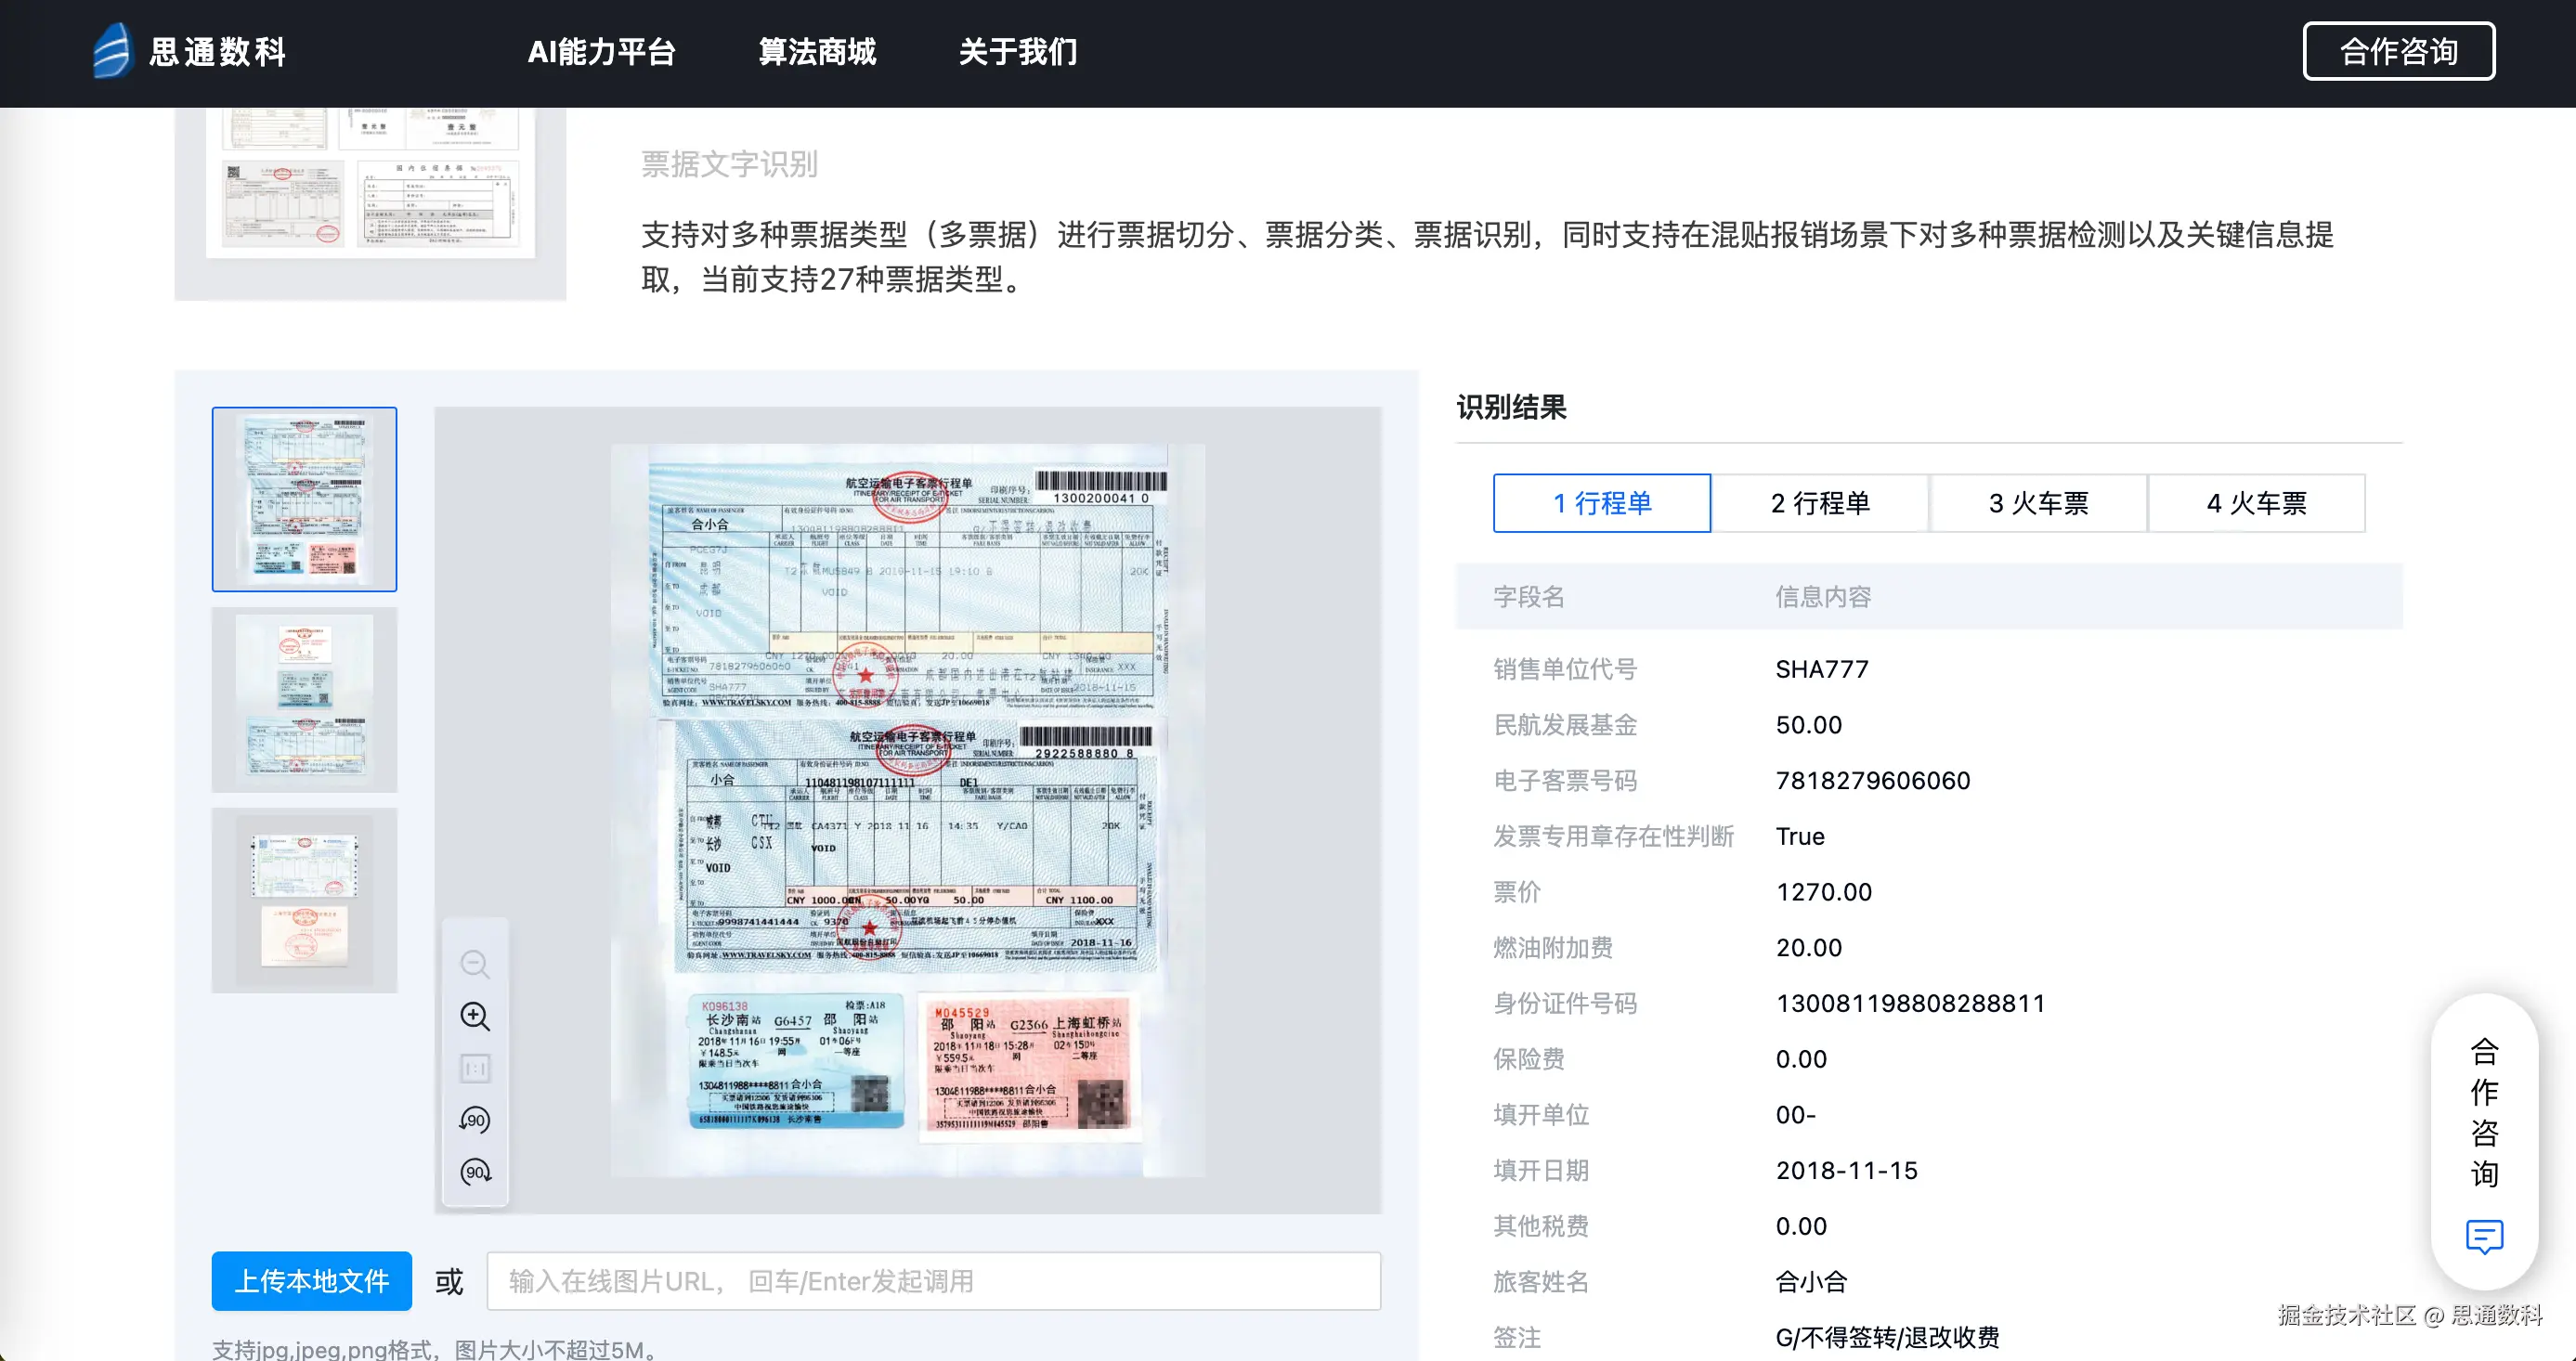Open the AI能力平台 menu
2576x1361 pixels.
[601, 52]
